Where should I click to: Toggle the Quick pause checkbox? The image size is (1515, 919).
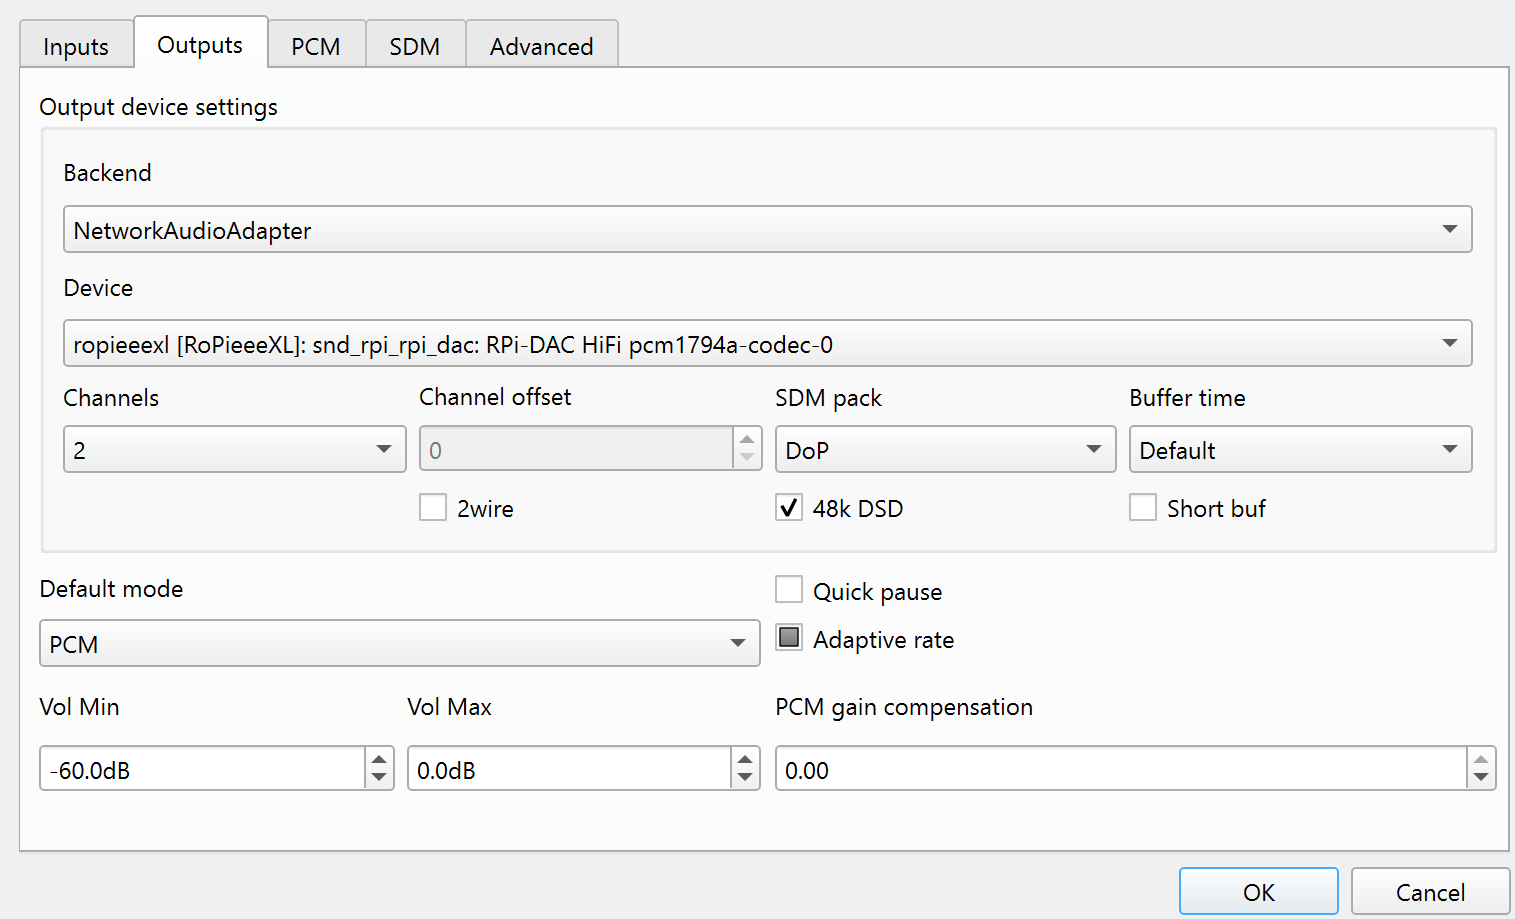coord(789,590)
